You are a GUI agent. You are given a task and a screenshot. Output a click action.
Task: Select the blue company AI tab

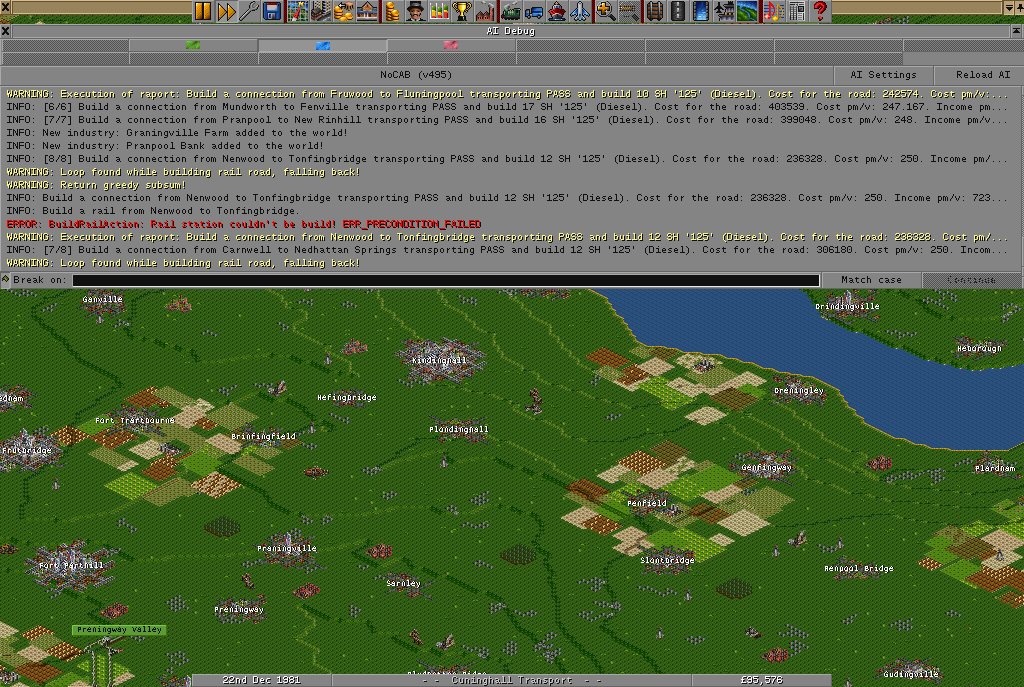point(323,46)
